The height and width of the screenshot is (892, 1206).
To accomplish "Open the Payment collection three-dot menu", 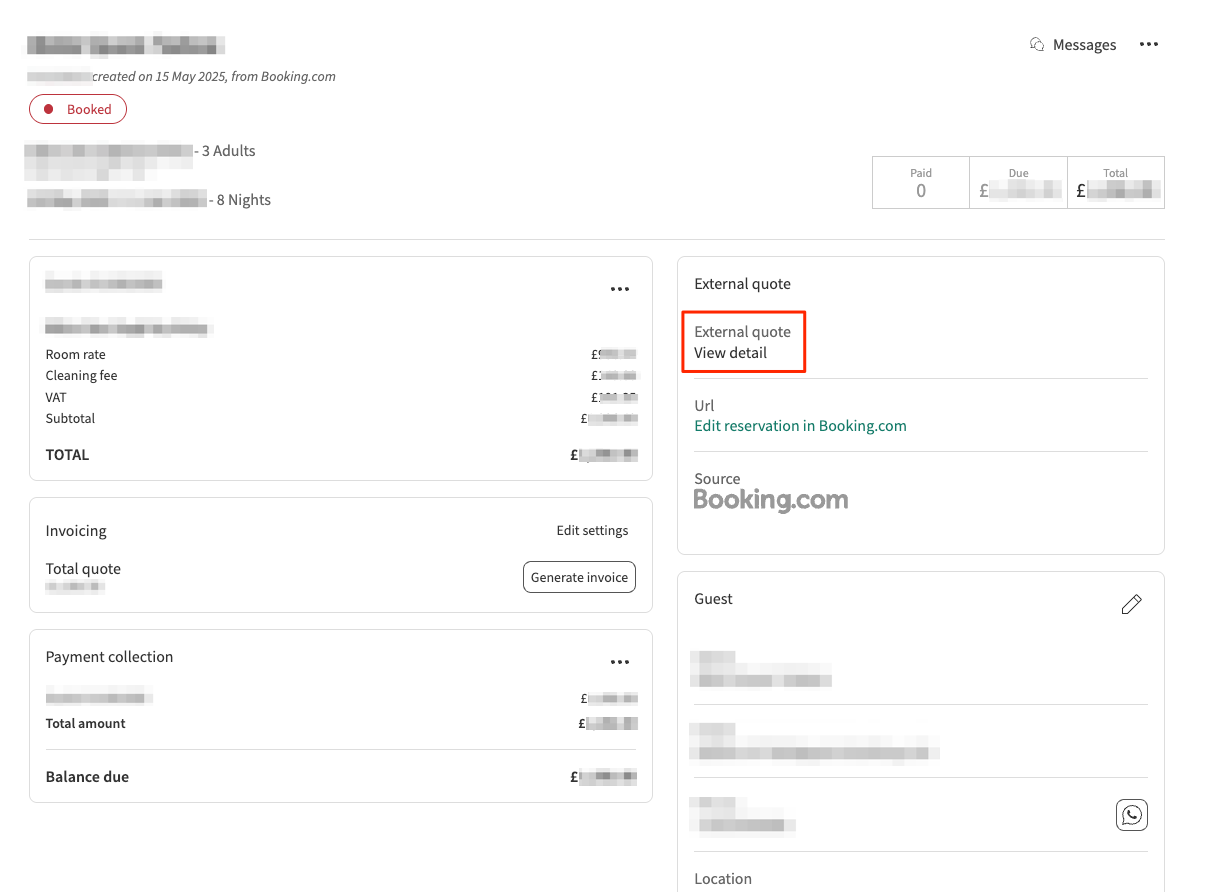I will pyautogui.click(x=620, y=662).
